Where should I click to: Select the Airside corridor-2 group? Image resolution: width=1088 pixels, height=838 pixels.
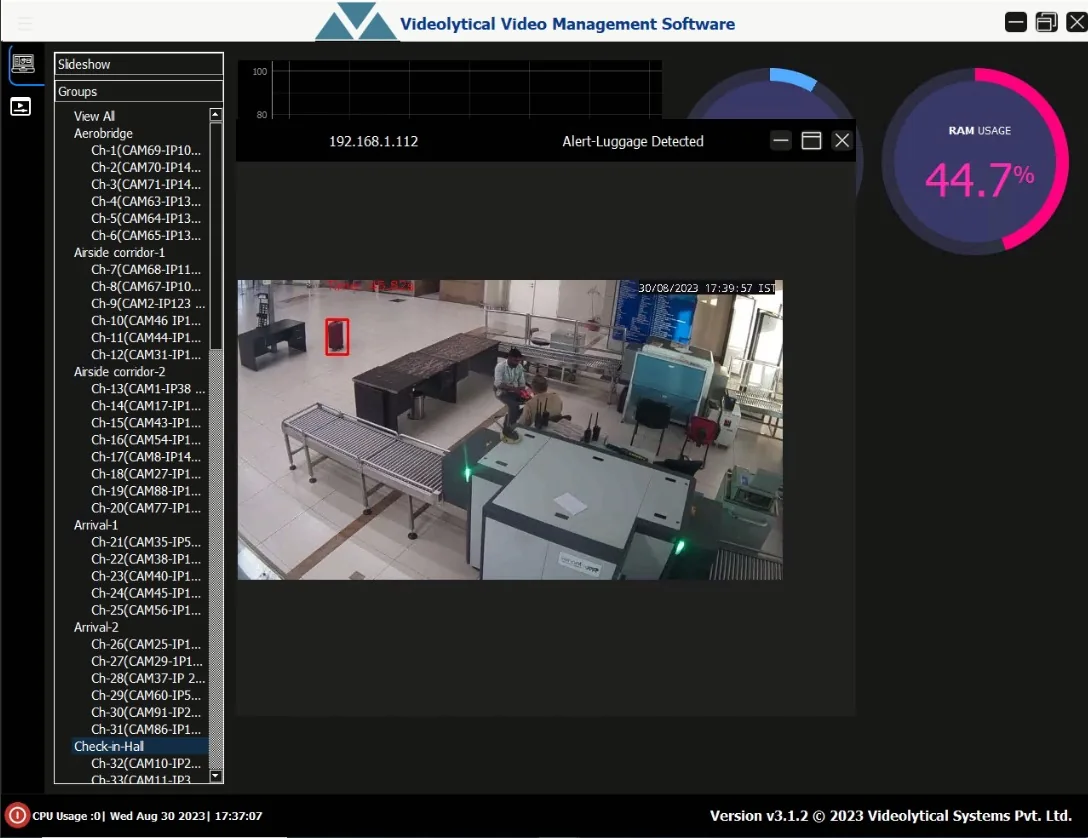point(119,372)
